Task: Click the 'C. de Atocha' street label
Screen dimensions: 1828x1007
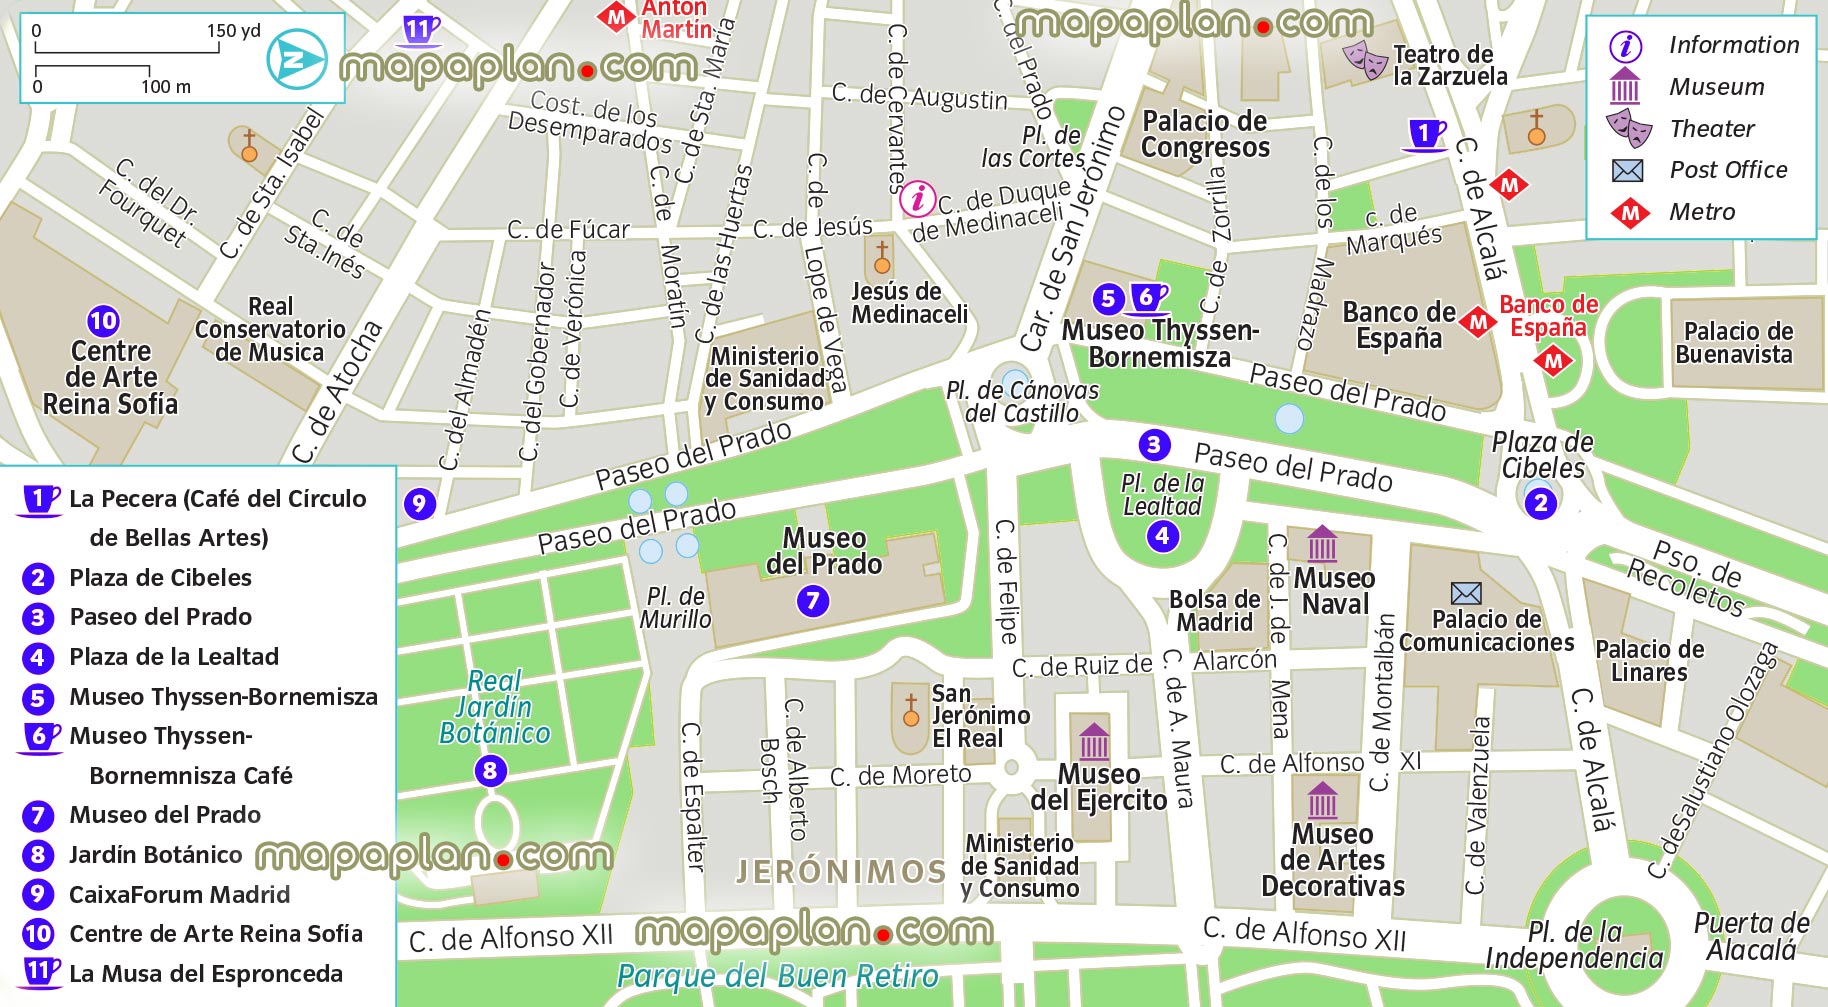Action: [x=338, y=392]
